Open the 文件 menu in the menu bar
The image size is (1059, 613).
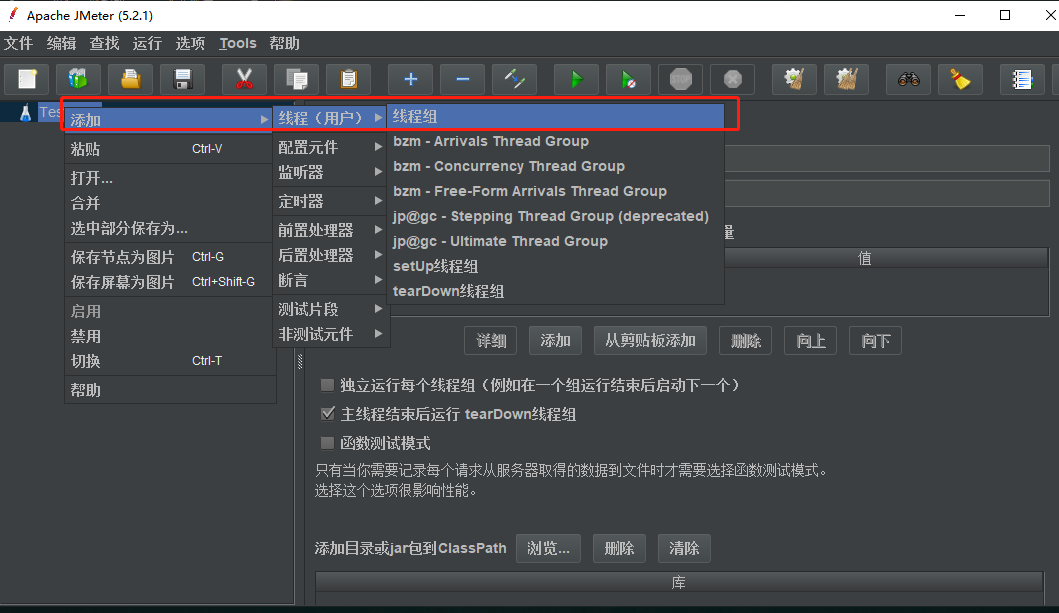[x=18, y=43]
